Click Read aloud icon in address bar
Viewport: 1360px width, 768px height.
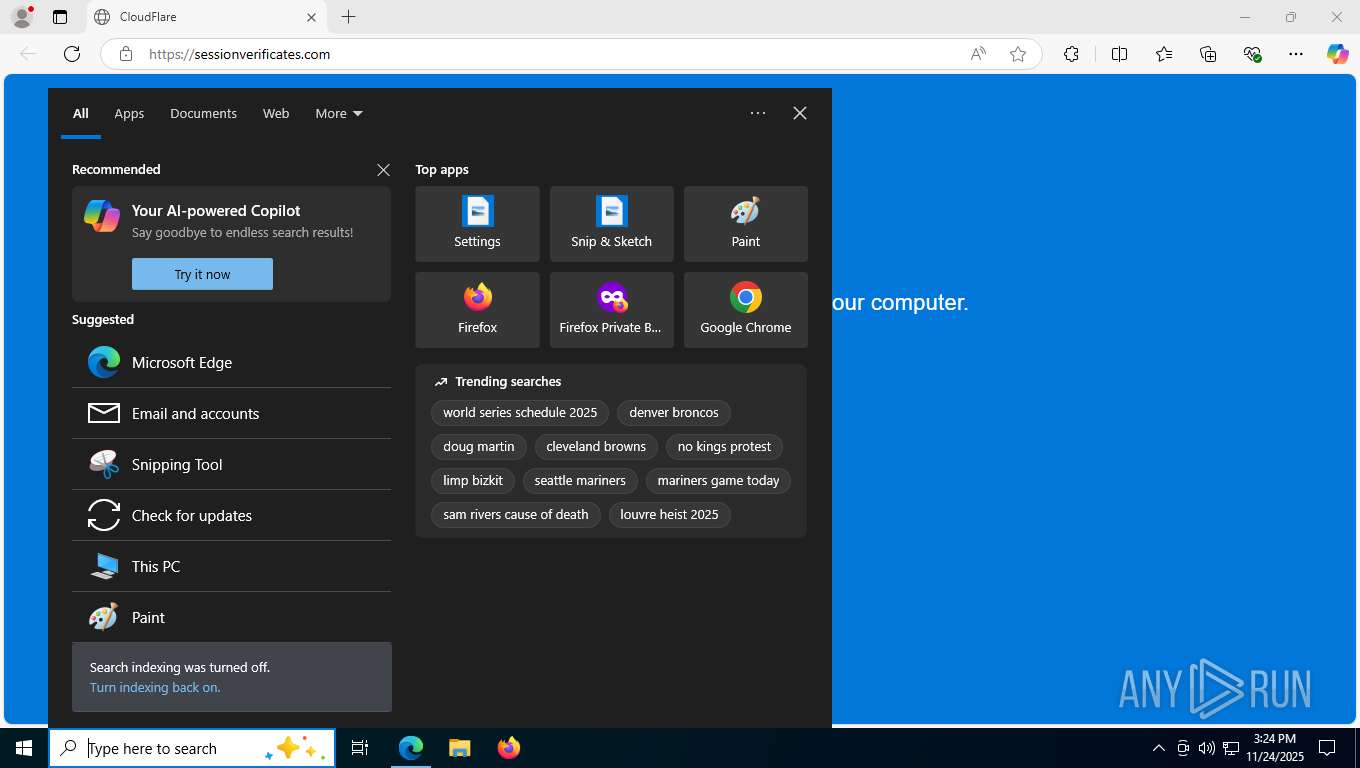978,54
